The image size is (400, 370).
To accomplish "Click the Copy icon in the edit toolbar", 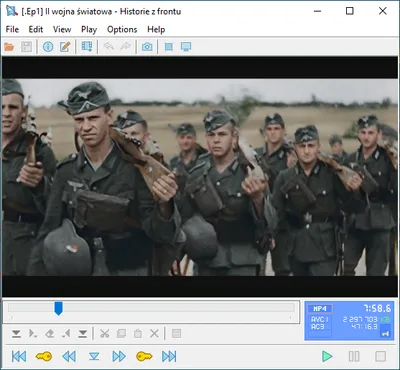I will pos(121,333).
